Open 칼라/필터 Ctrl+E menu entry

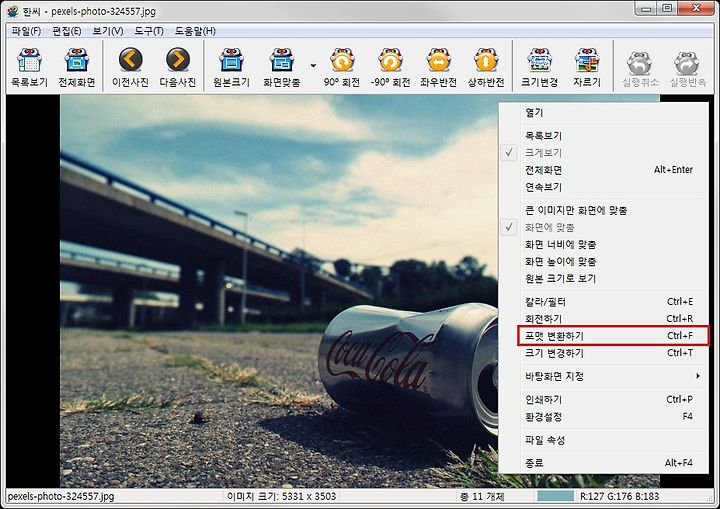[x=604, y=302]
